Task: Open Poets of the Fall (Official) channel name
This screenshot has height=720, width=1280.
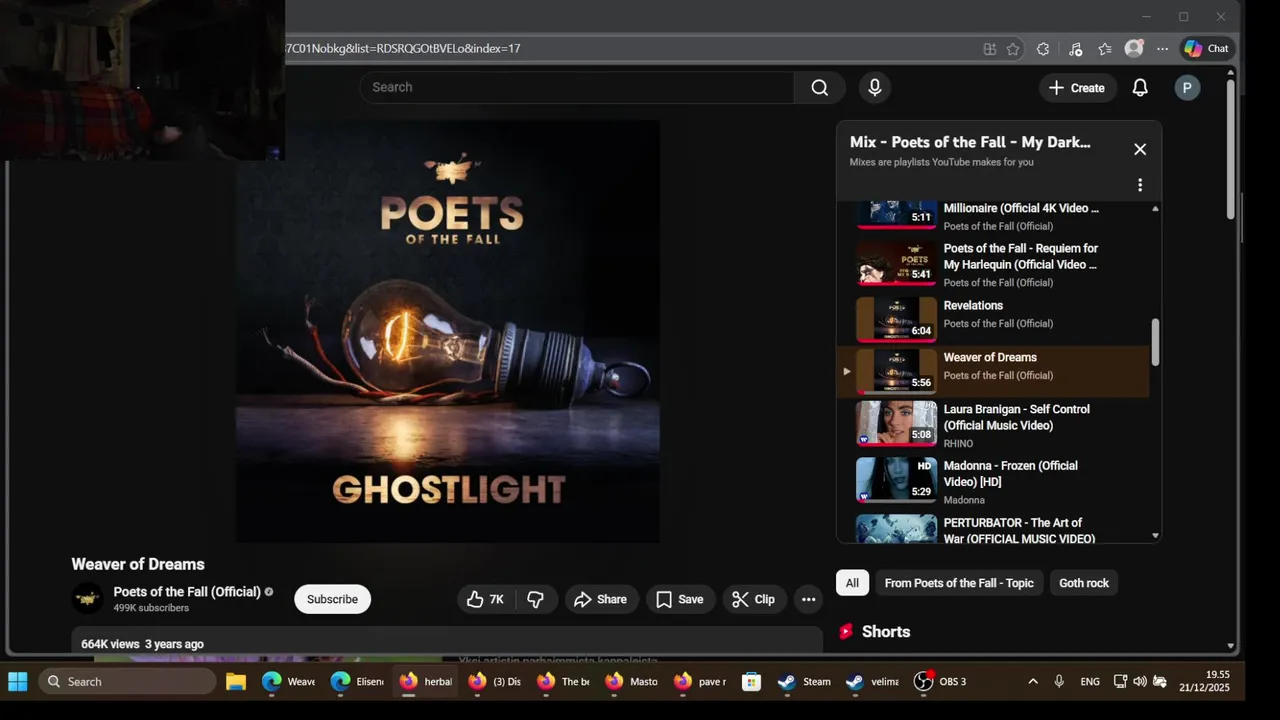Action: click(x=187, y=592)
